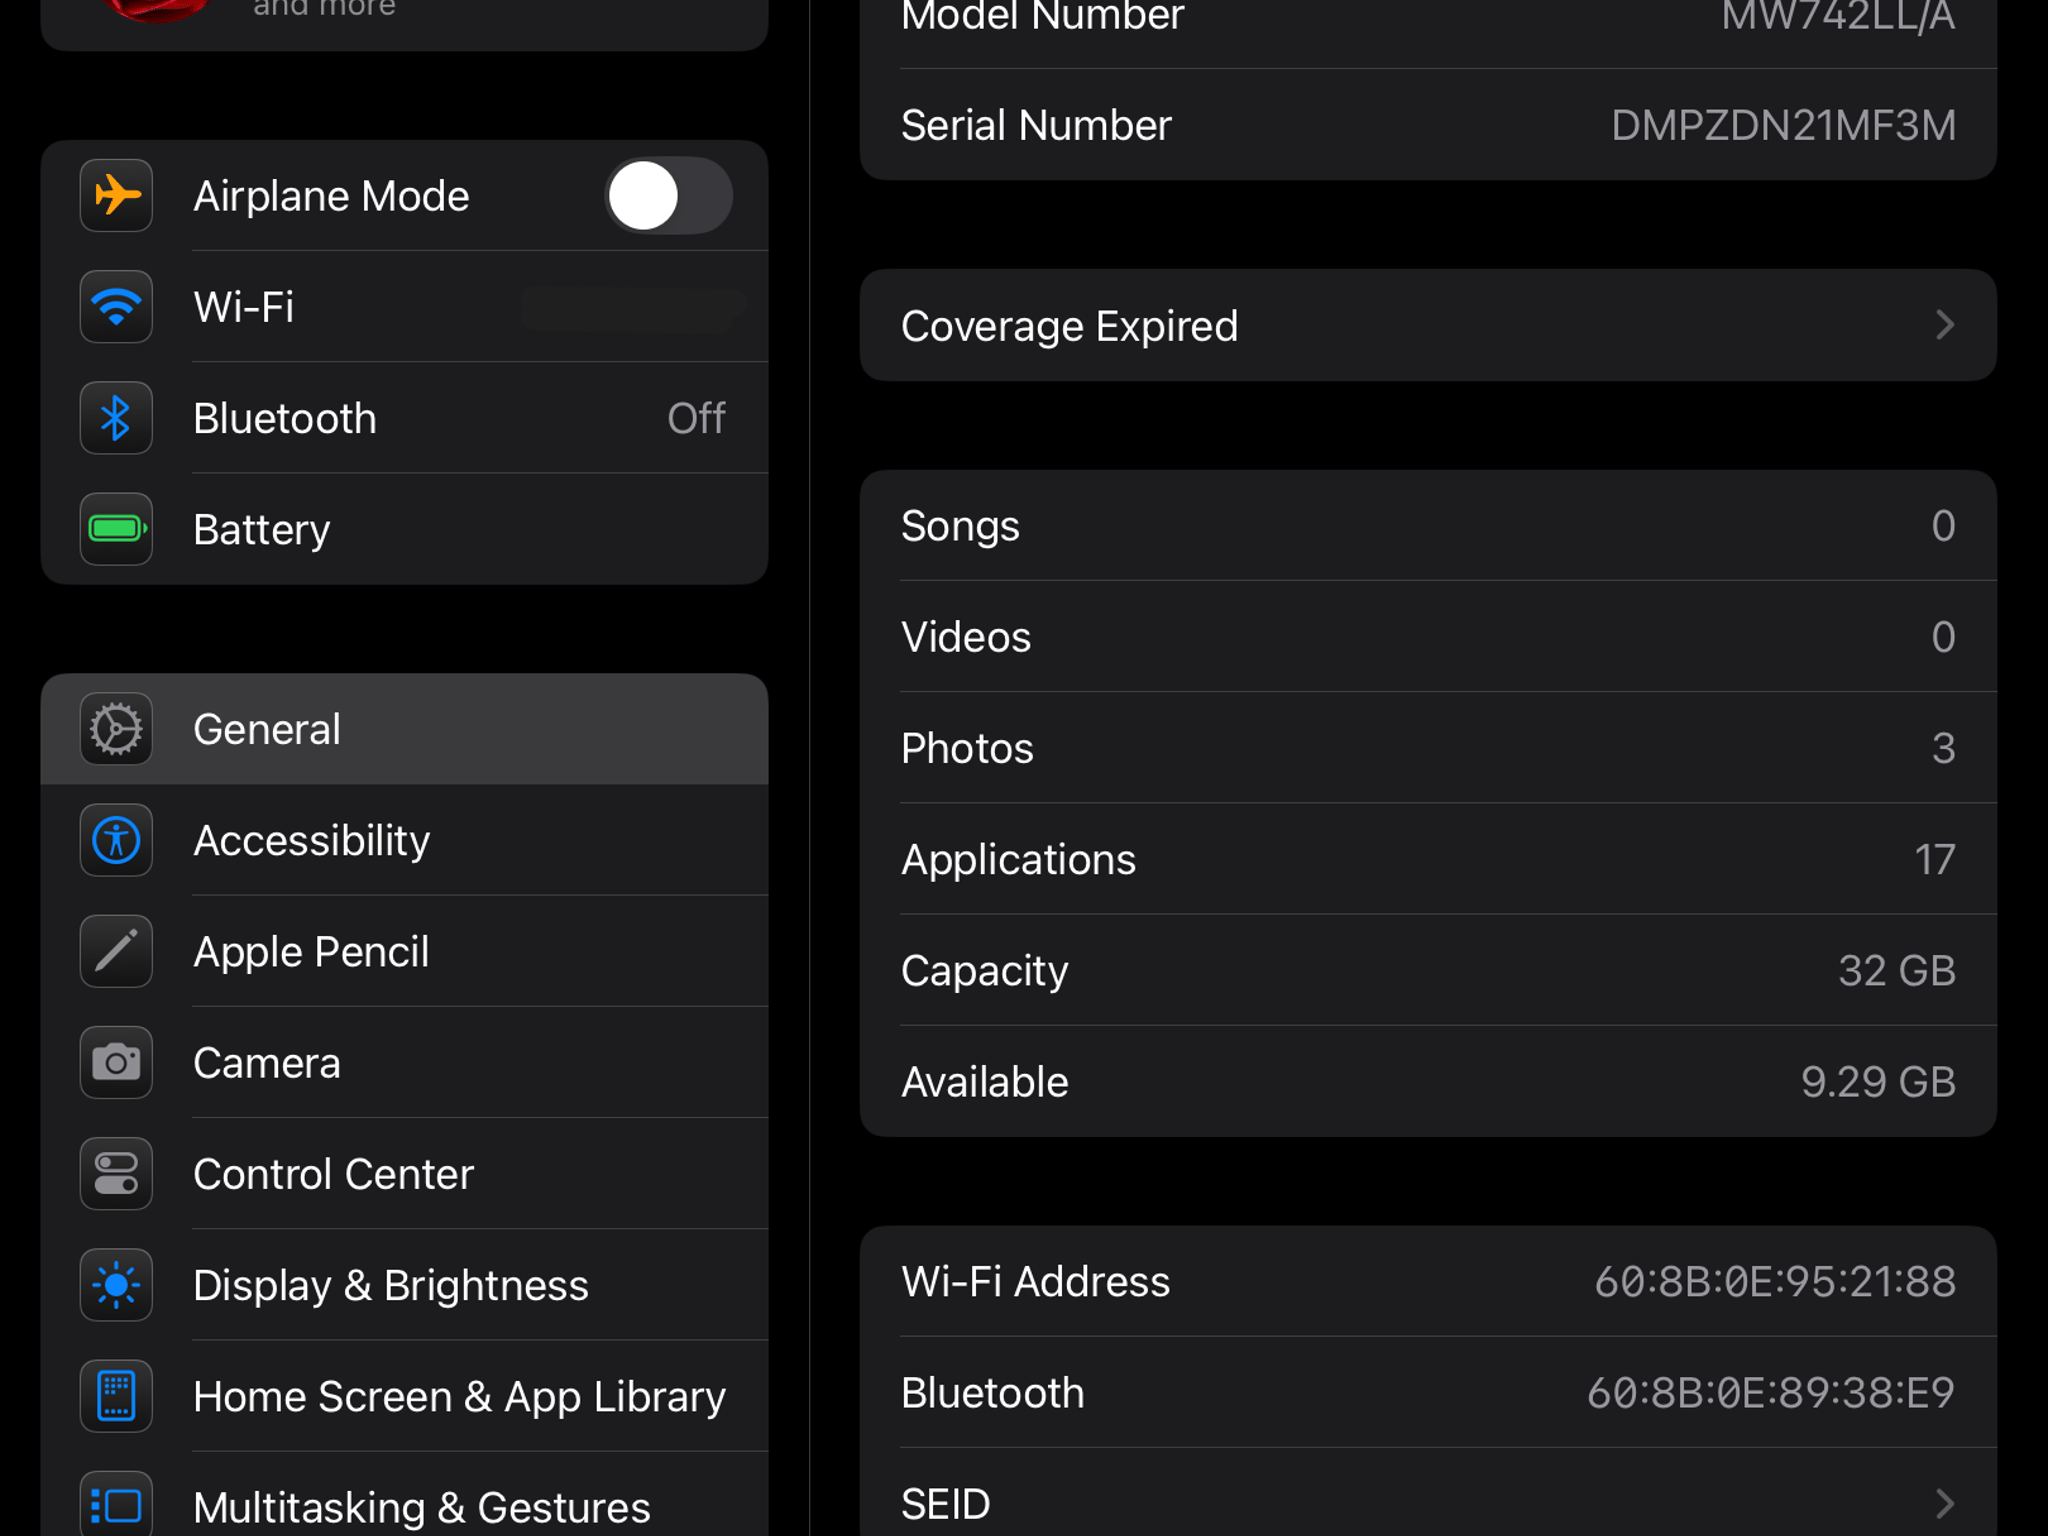Tap Bluetooth address 60:8B:0E:89:38:E9
Viewport: 2048px width, 1536px height.
pos(1771,1393)
